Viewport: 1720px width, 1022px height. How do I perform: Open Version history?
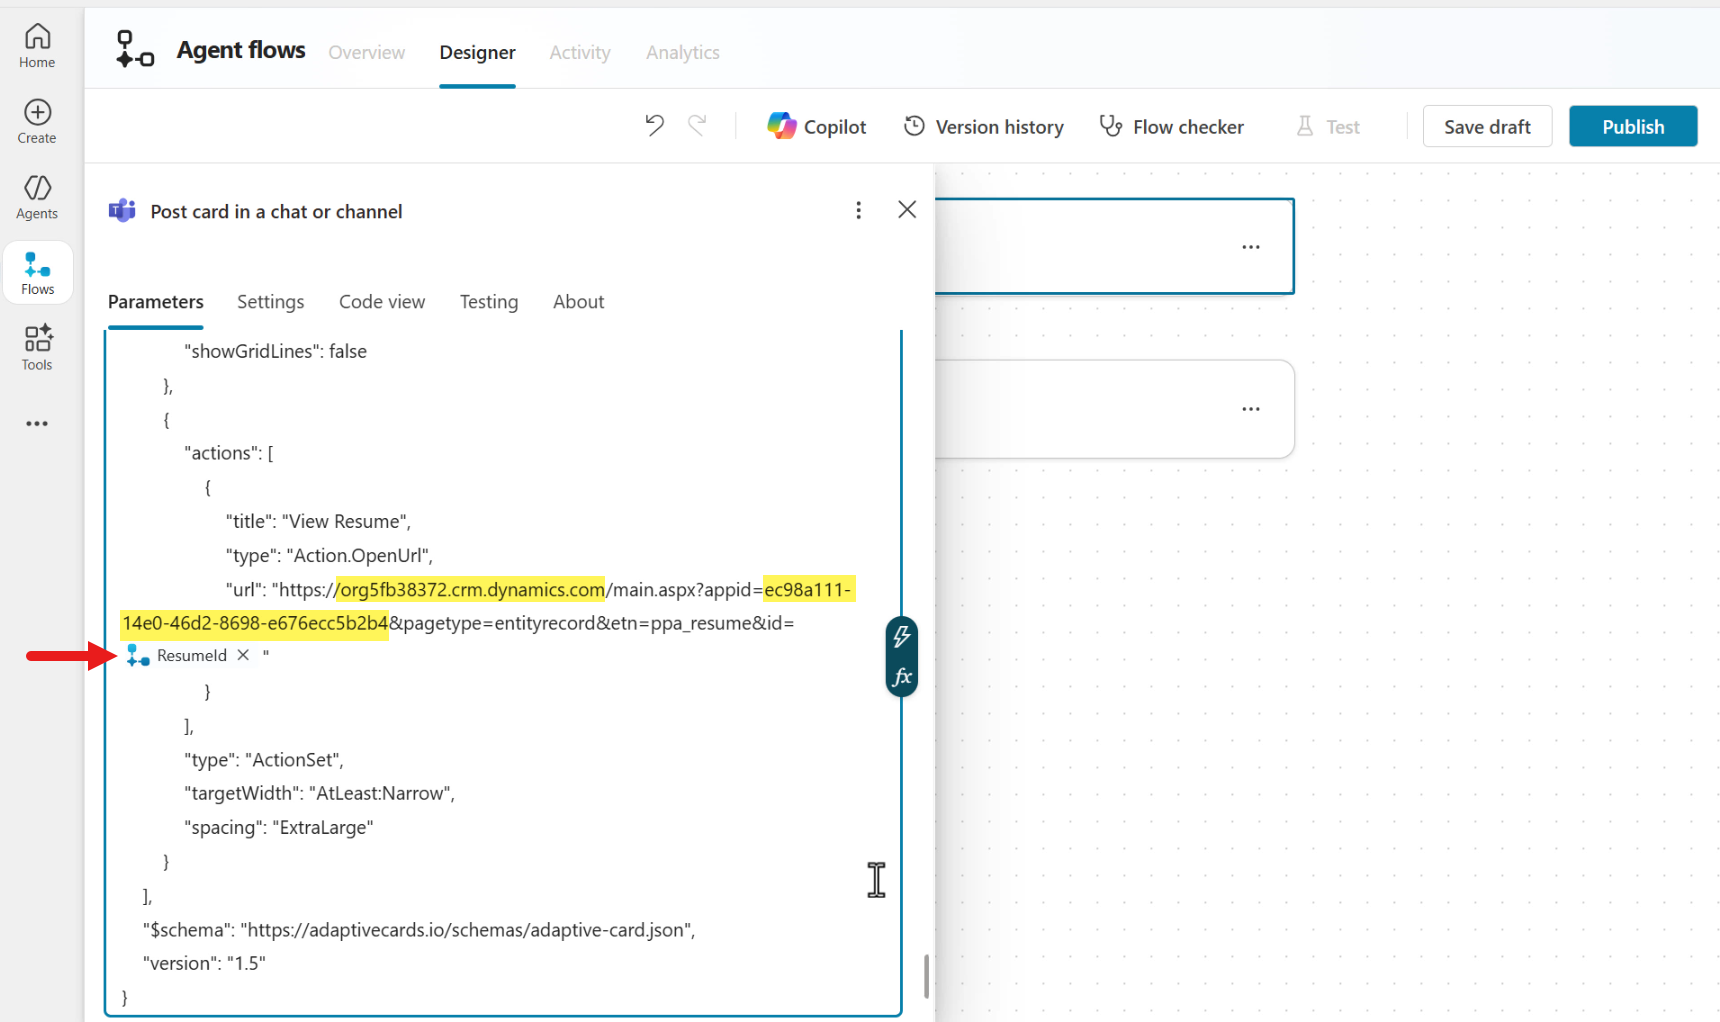tap(983, 126)
